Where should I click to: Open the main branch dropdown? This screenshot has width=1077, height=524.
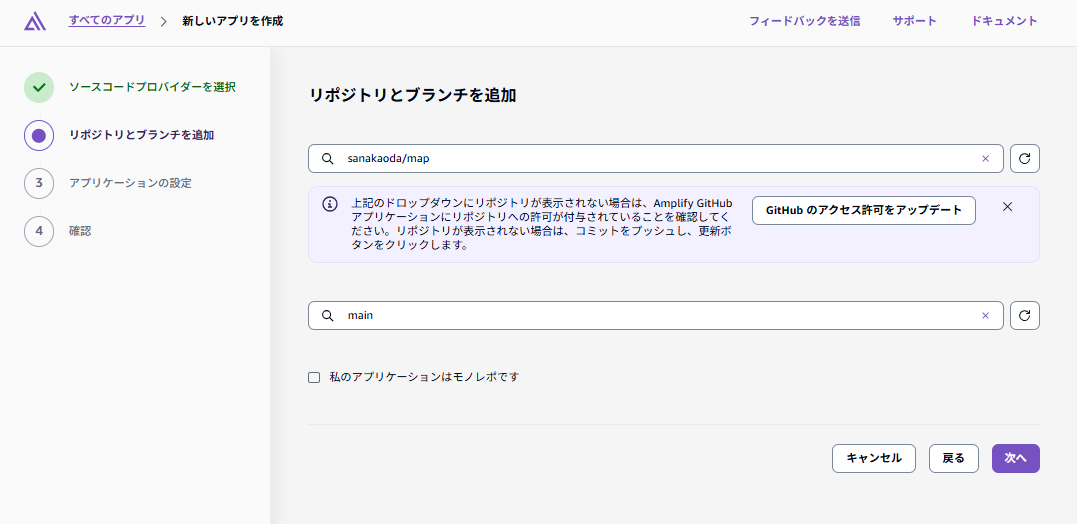pyautogui.click(x=656, y=316)
